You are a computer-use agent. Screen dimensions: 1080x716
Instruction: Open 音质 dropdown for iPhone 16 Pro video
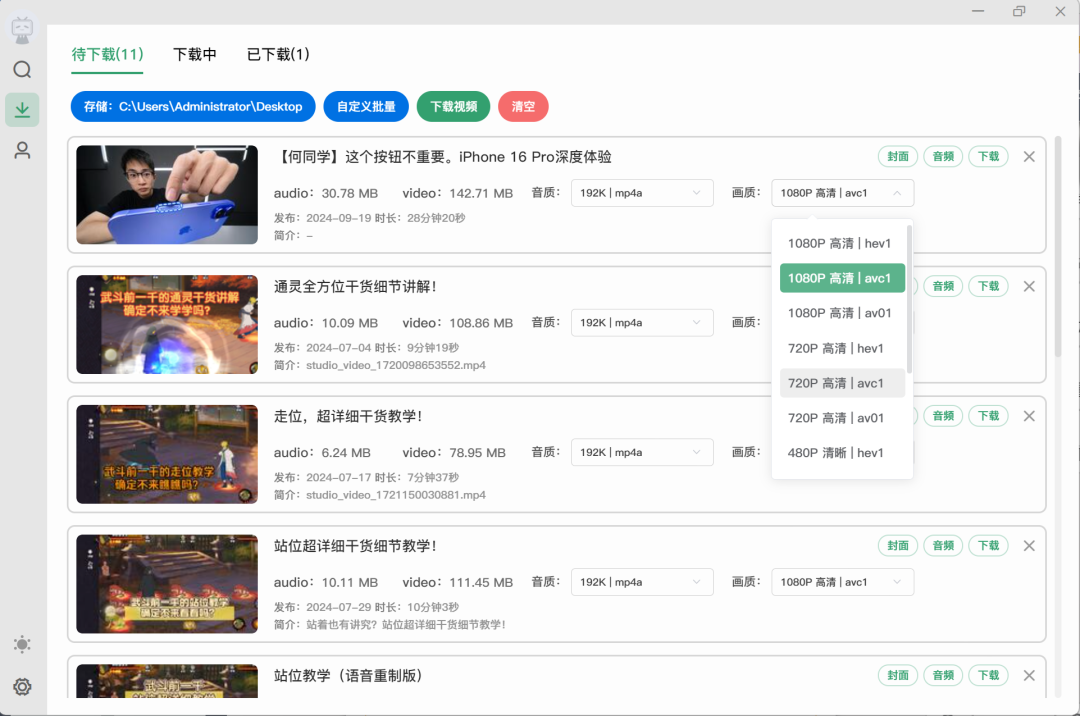point(642,193)
